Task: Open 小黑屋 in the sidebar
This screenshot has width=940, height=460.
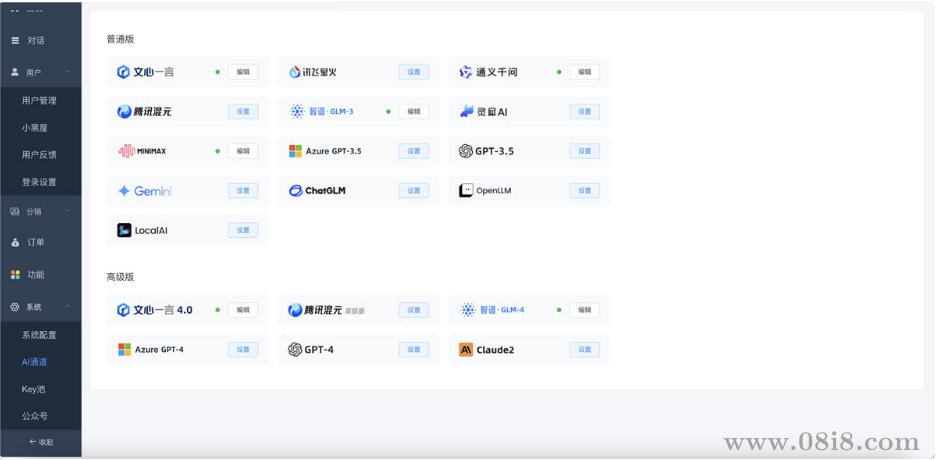Action: coord(35,128)
